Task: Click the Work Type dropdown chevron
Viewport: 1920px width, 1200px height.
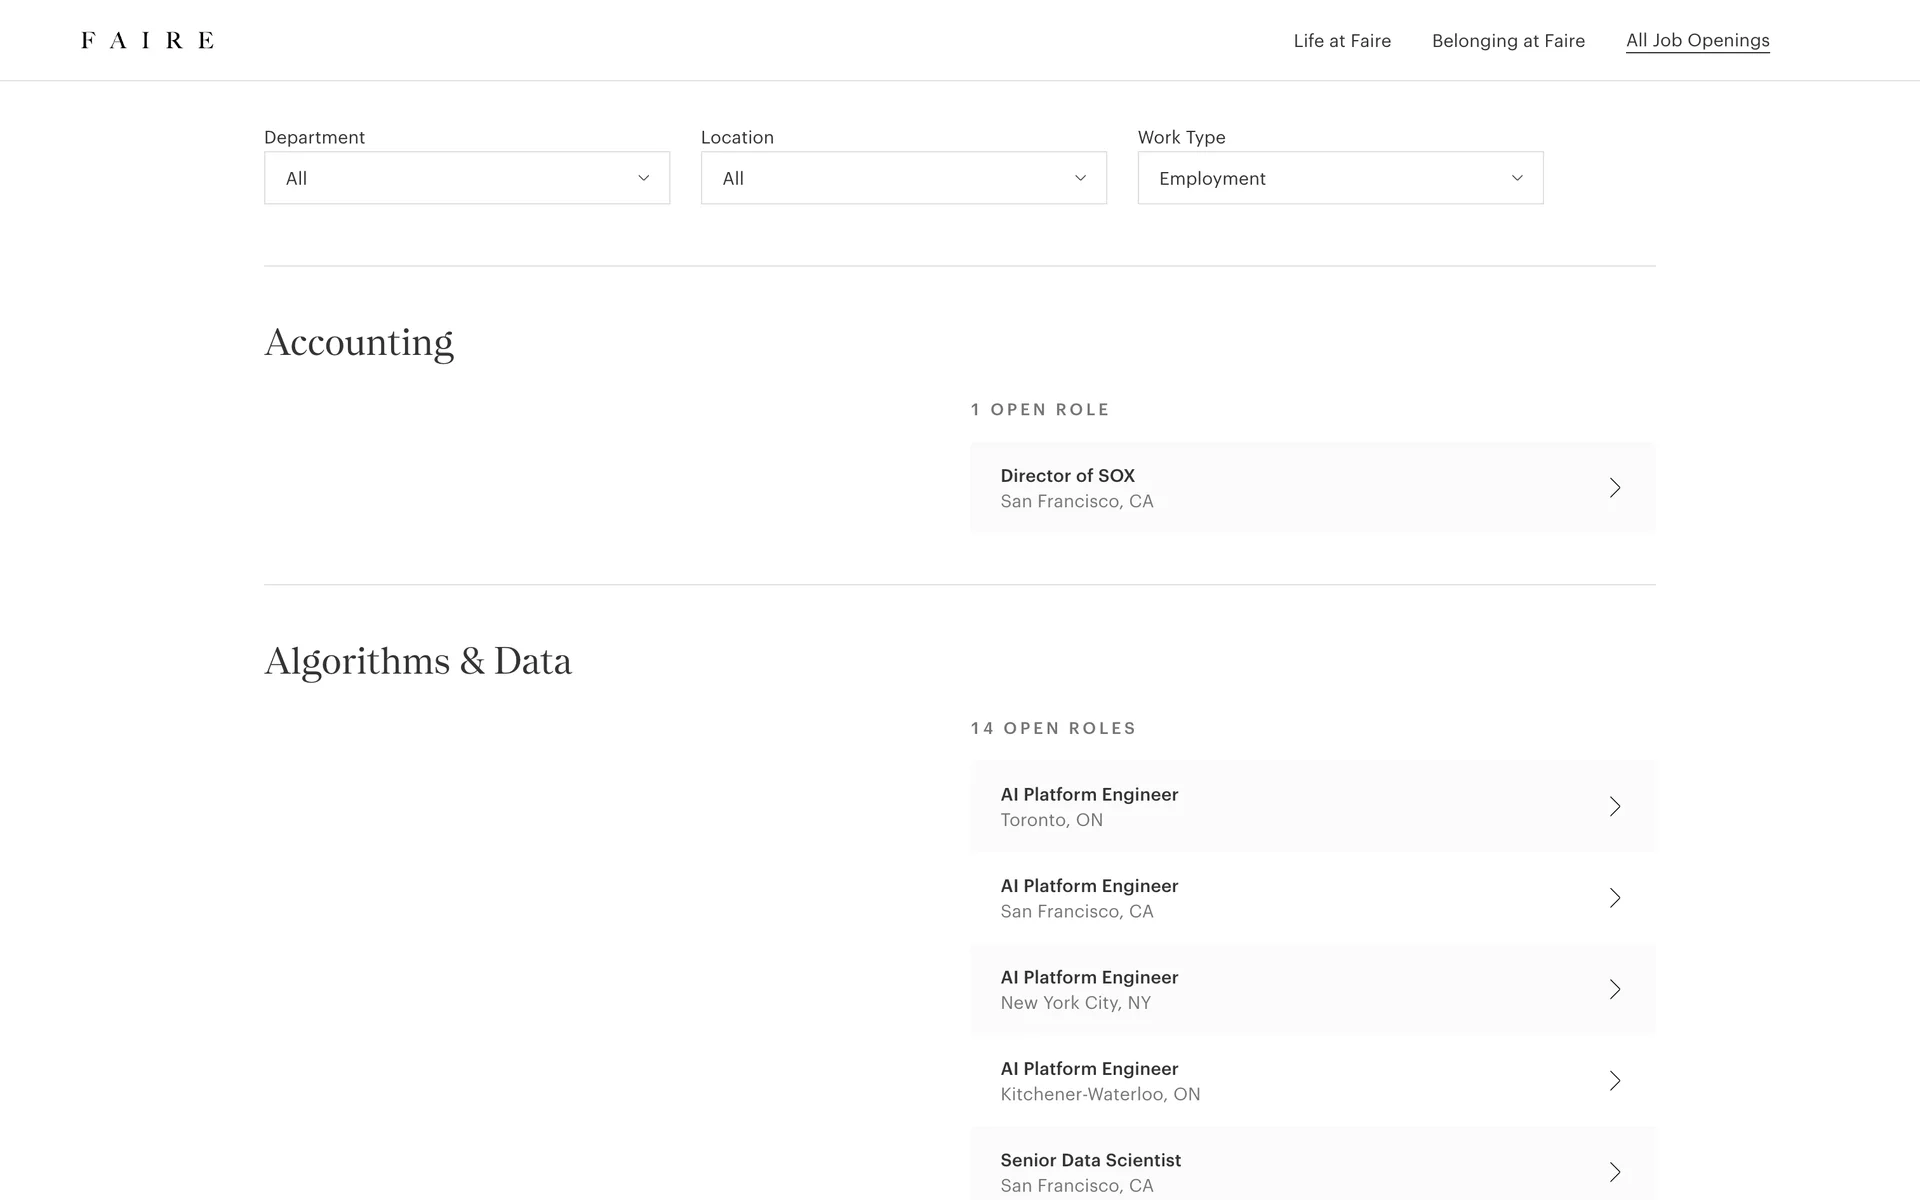Action: (x=1517, y=178)
